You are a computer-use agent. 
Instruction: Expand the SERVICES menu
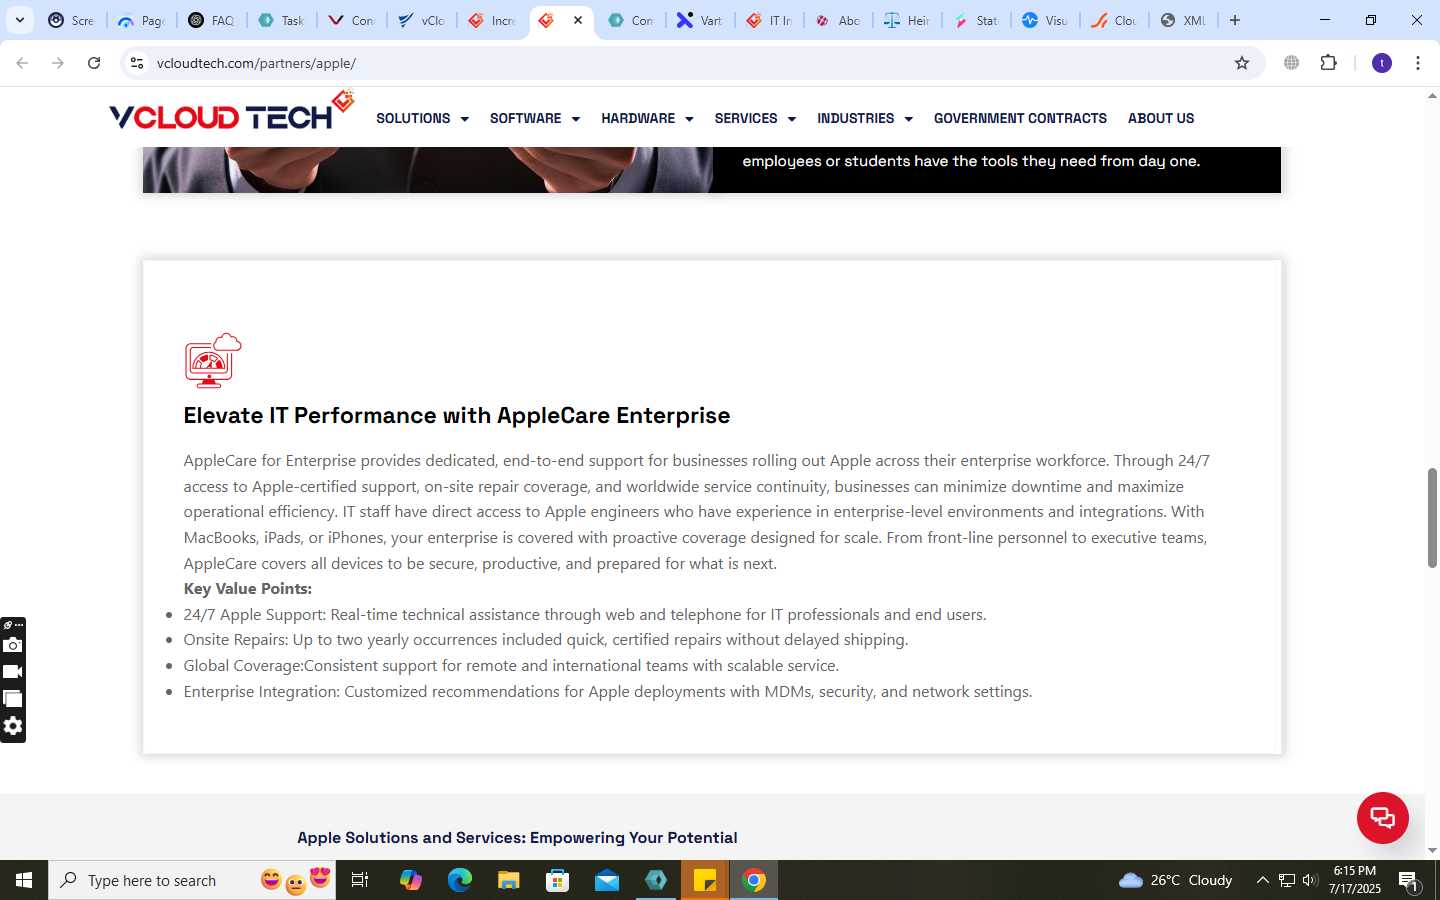click(755, 118)
